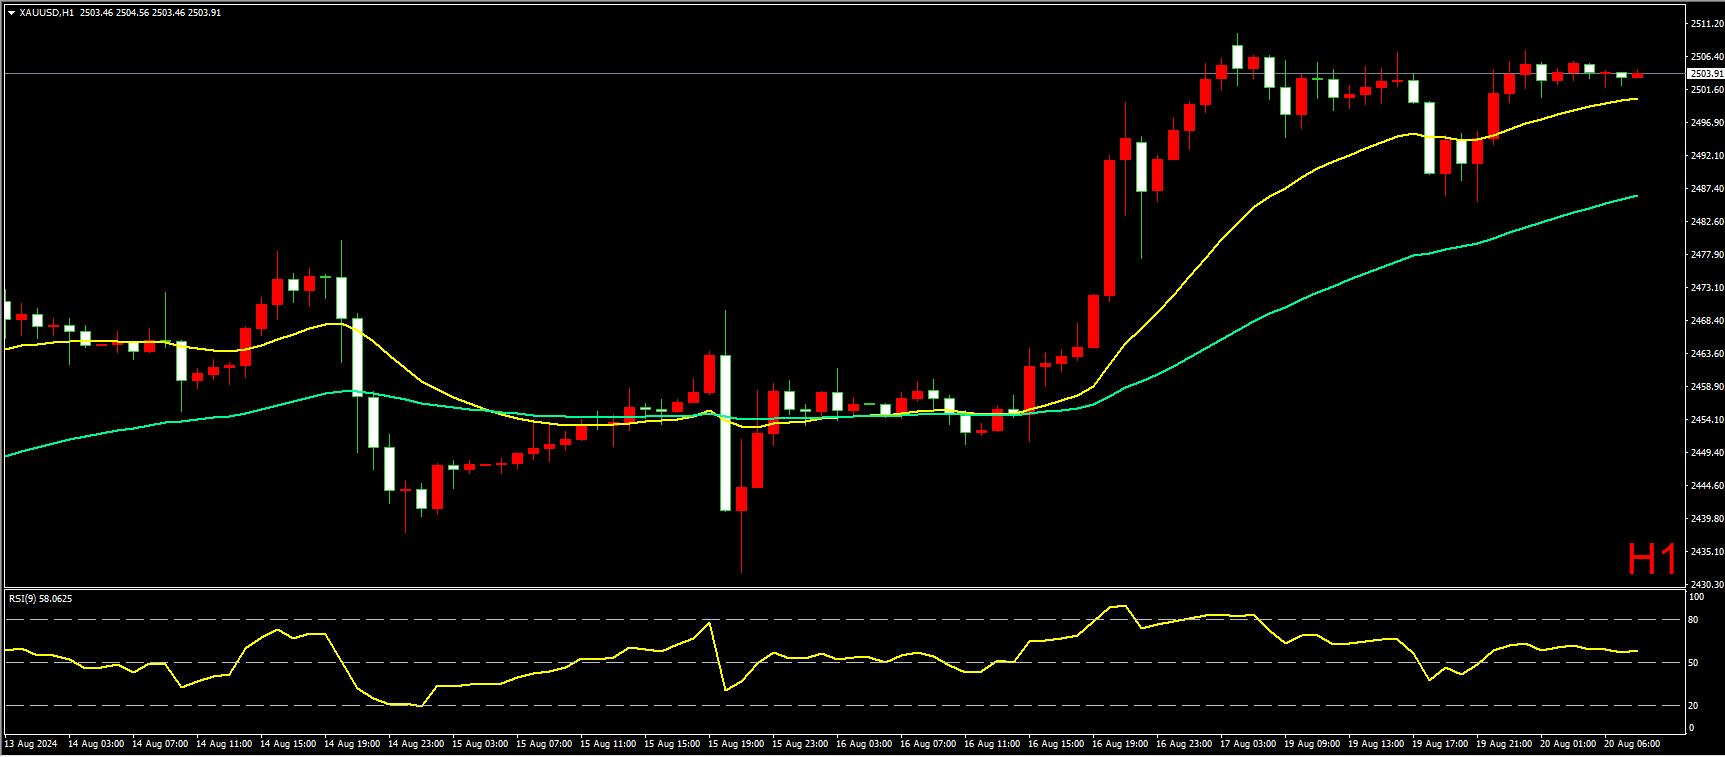Click time axis label 14 Aug 11:00

coord(224,744)
